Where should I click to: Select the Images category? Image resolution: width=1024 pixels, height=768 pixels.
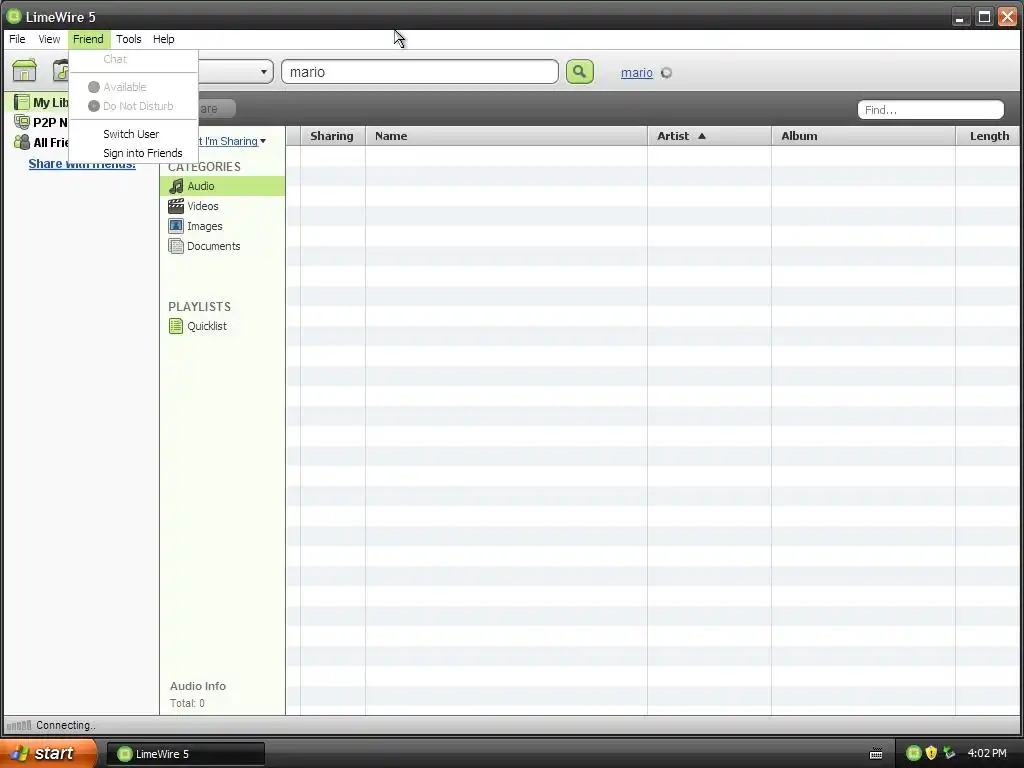222,226
